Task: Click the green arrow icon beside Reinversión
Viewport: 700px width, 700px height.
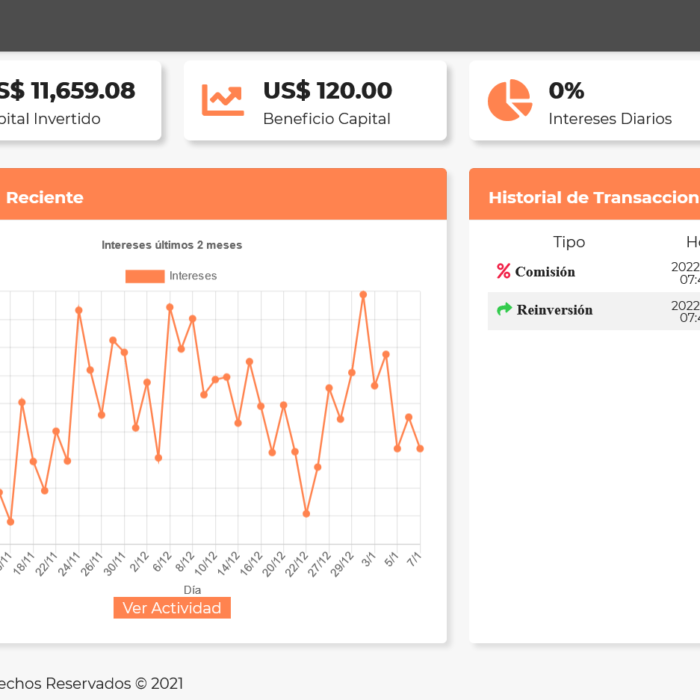Action: (504, 310)
